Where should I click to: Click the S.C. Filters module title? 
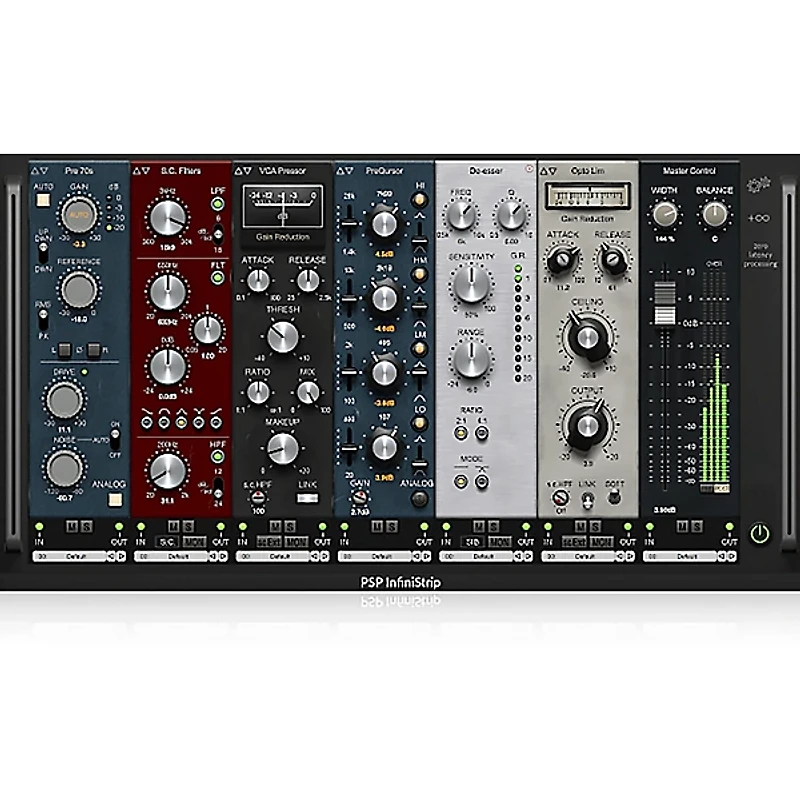click(180, 171)
